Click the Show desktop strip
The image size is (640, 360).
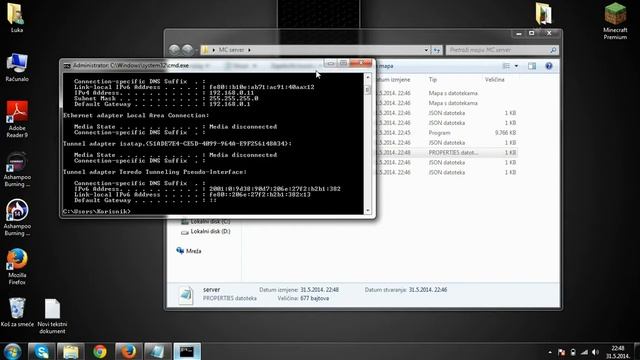pyautogui.click(x=637, y=351)
